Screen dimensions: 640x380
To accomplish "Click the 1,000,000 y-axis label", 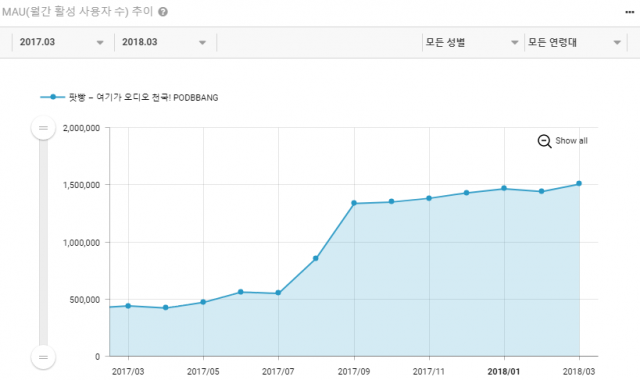I will click(x=81, y=243).
